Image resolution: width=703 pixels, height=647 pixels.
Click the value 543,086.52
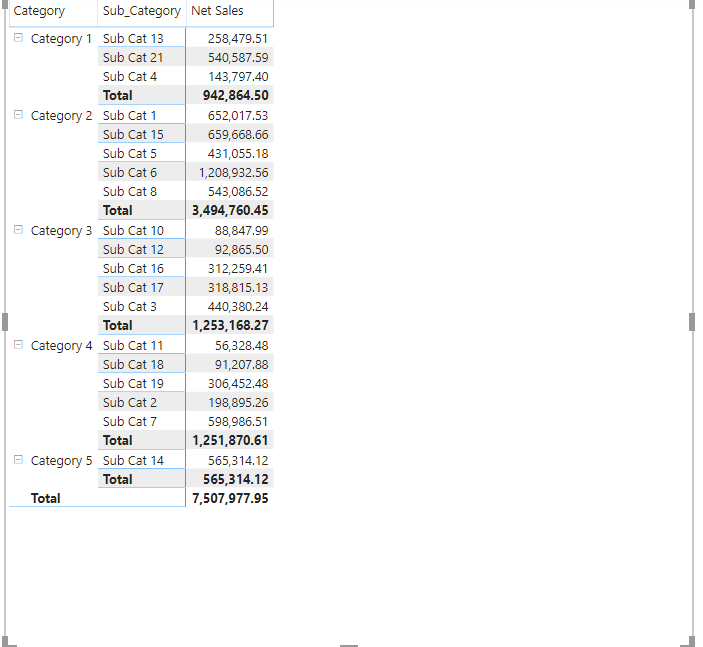pyautogui.click(x=238, y=192)
